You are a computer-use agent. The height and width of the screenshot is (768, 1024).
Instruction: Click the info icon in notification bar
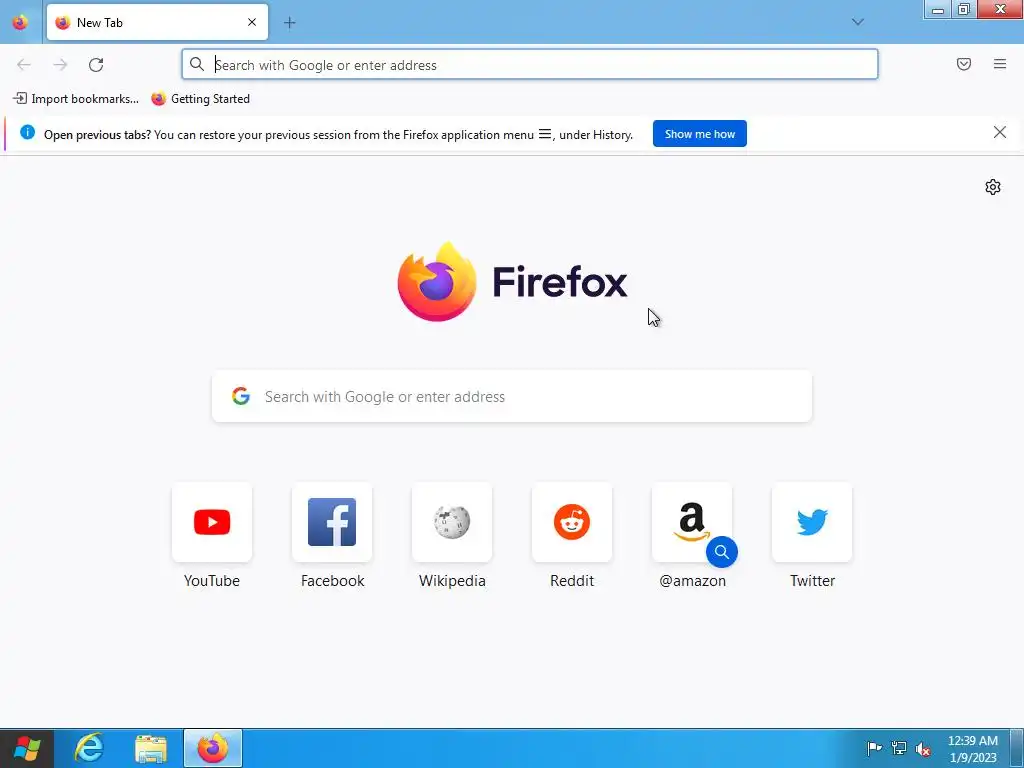click(27, 133)
